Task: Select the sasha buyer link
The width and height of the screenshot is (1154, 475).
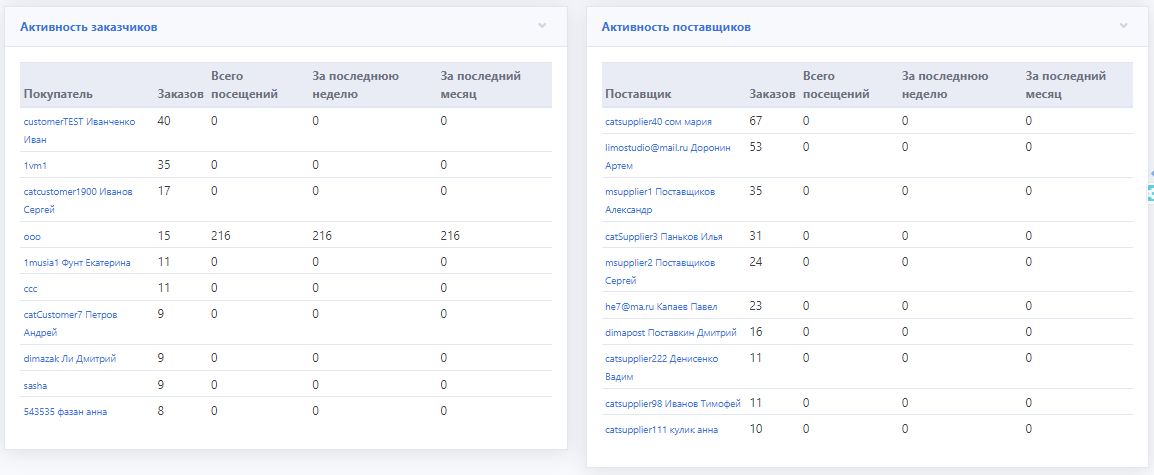Action: pyautogui.click(x=35, y=384)
